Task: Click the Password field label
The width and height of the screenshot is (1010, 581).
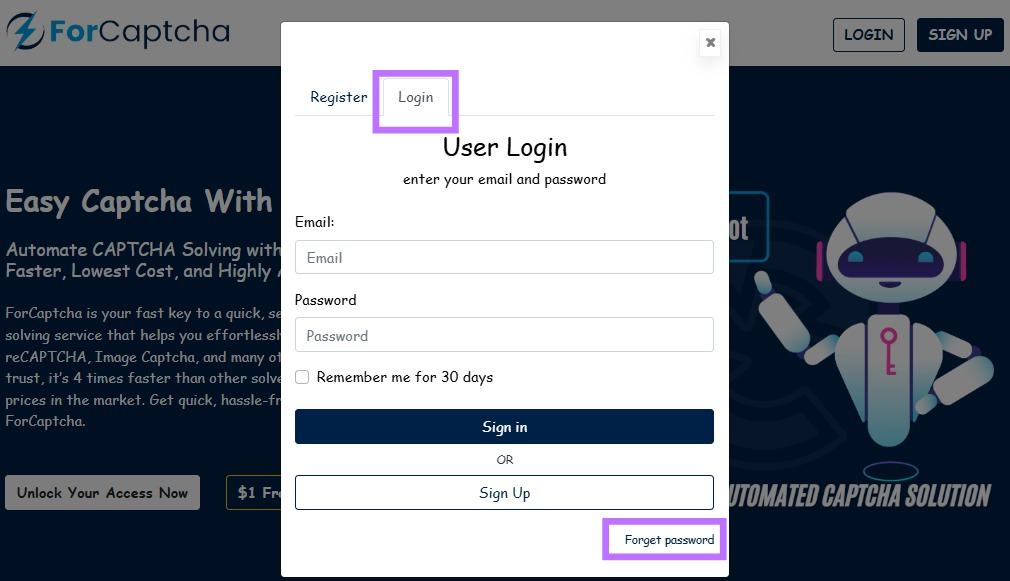Action: pos(325,300)
